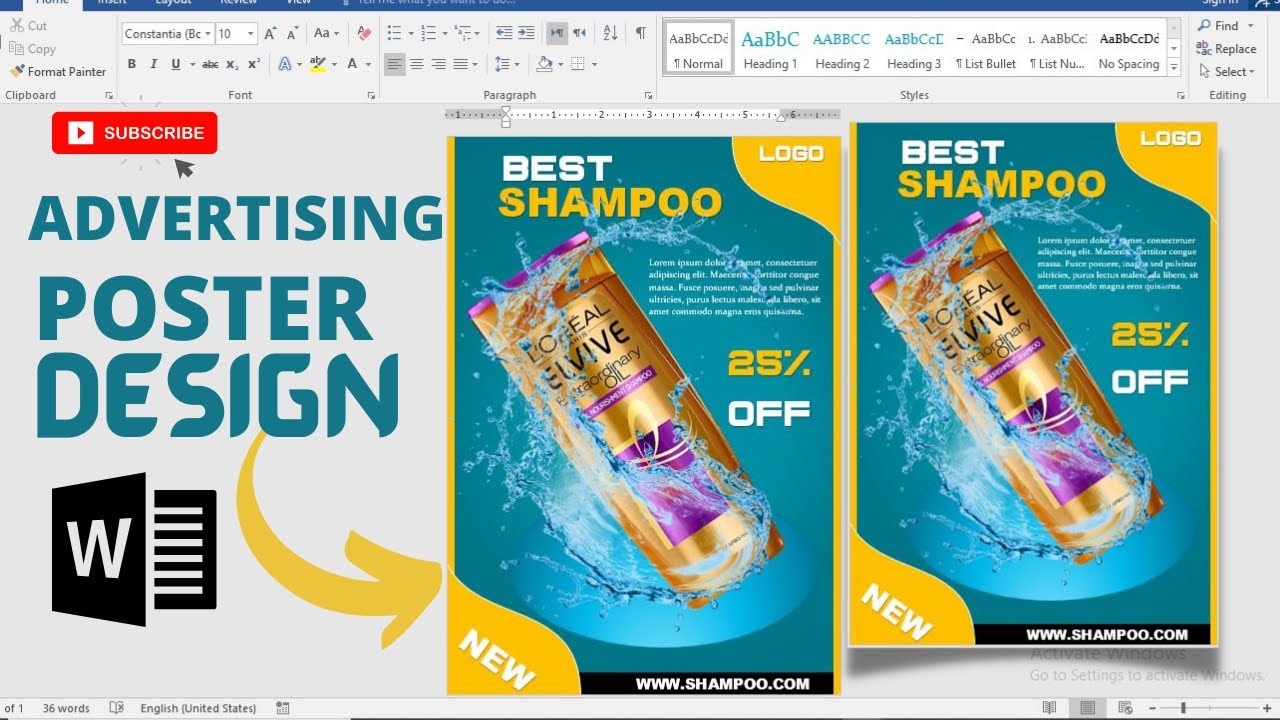Image resolution: width=1280 pixels, height=720 pixels.
Task: Switch to Print Layout view icon
Action: (x=1087, y=708)
